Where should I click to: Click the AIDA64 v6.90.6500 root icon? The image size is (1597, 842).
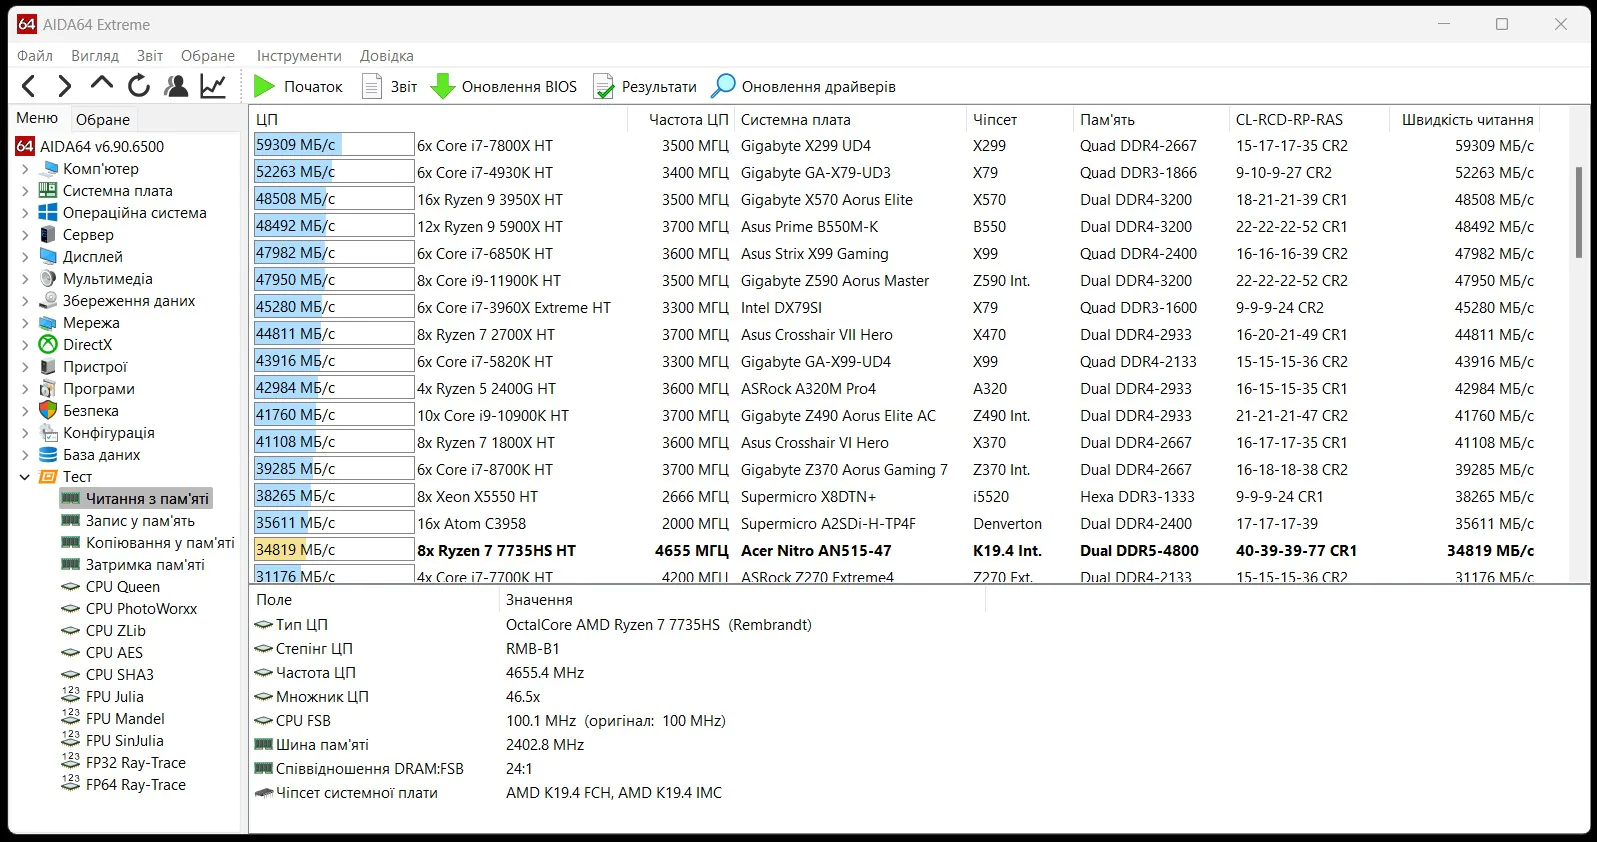pos(26,146)
